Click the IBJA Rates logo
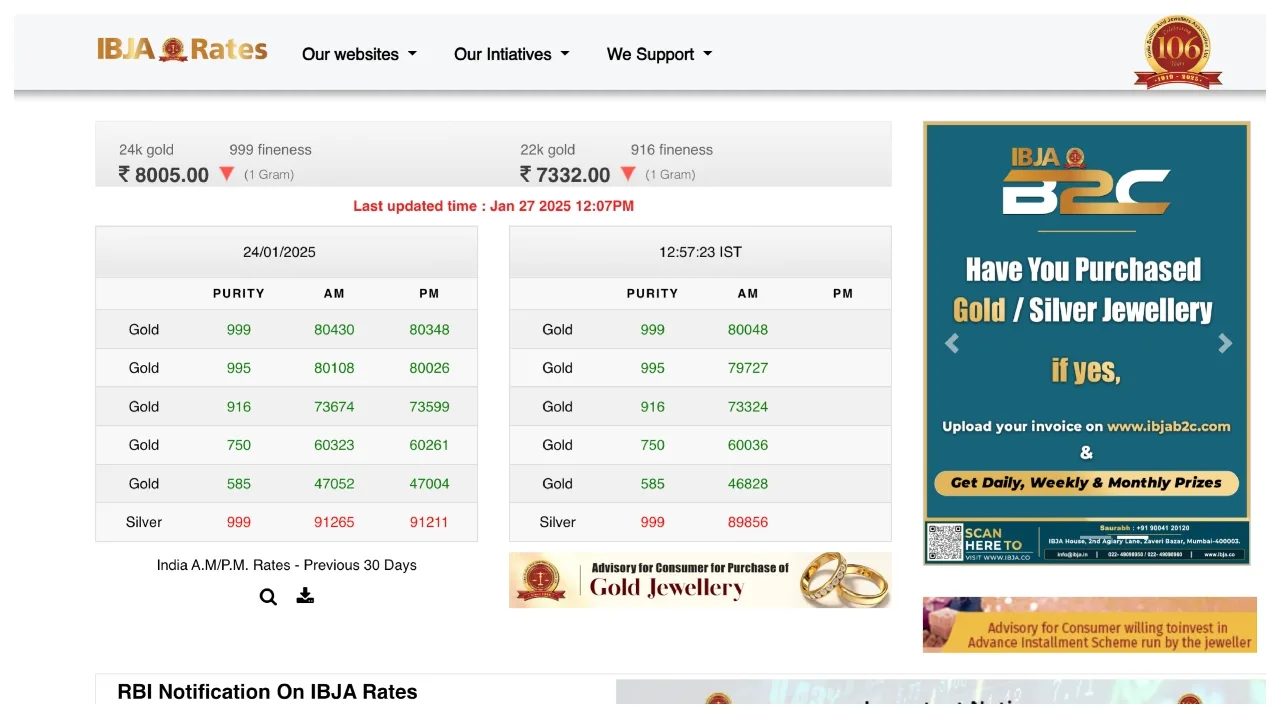 coord(182,49)
